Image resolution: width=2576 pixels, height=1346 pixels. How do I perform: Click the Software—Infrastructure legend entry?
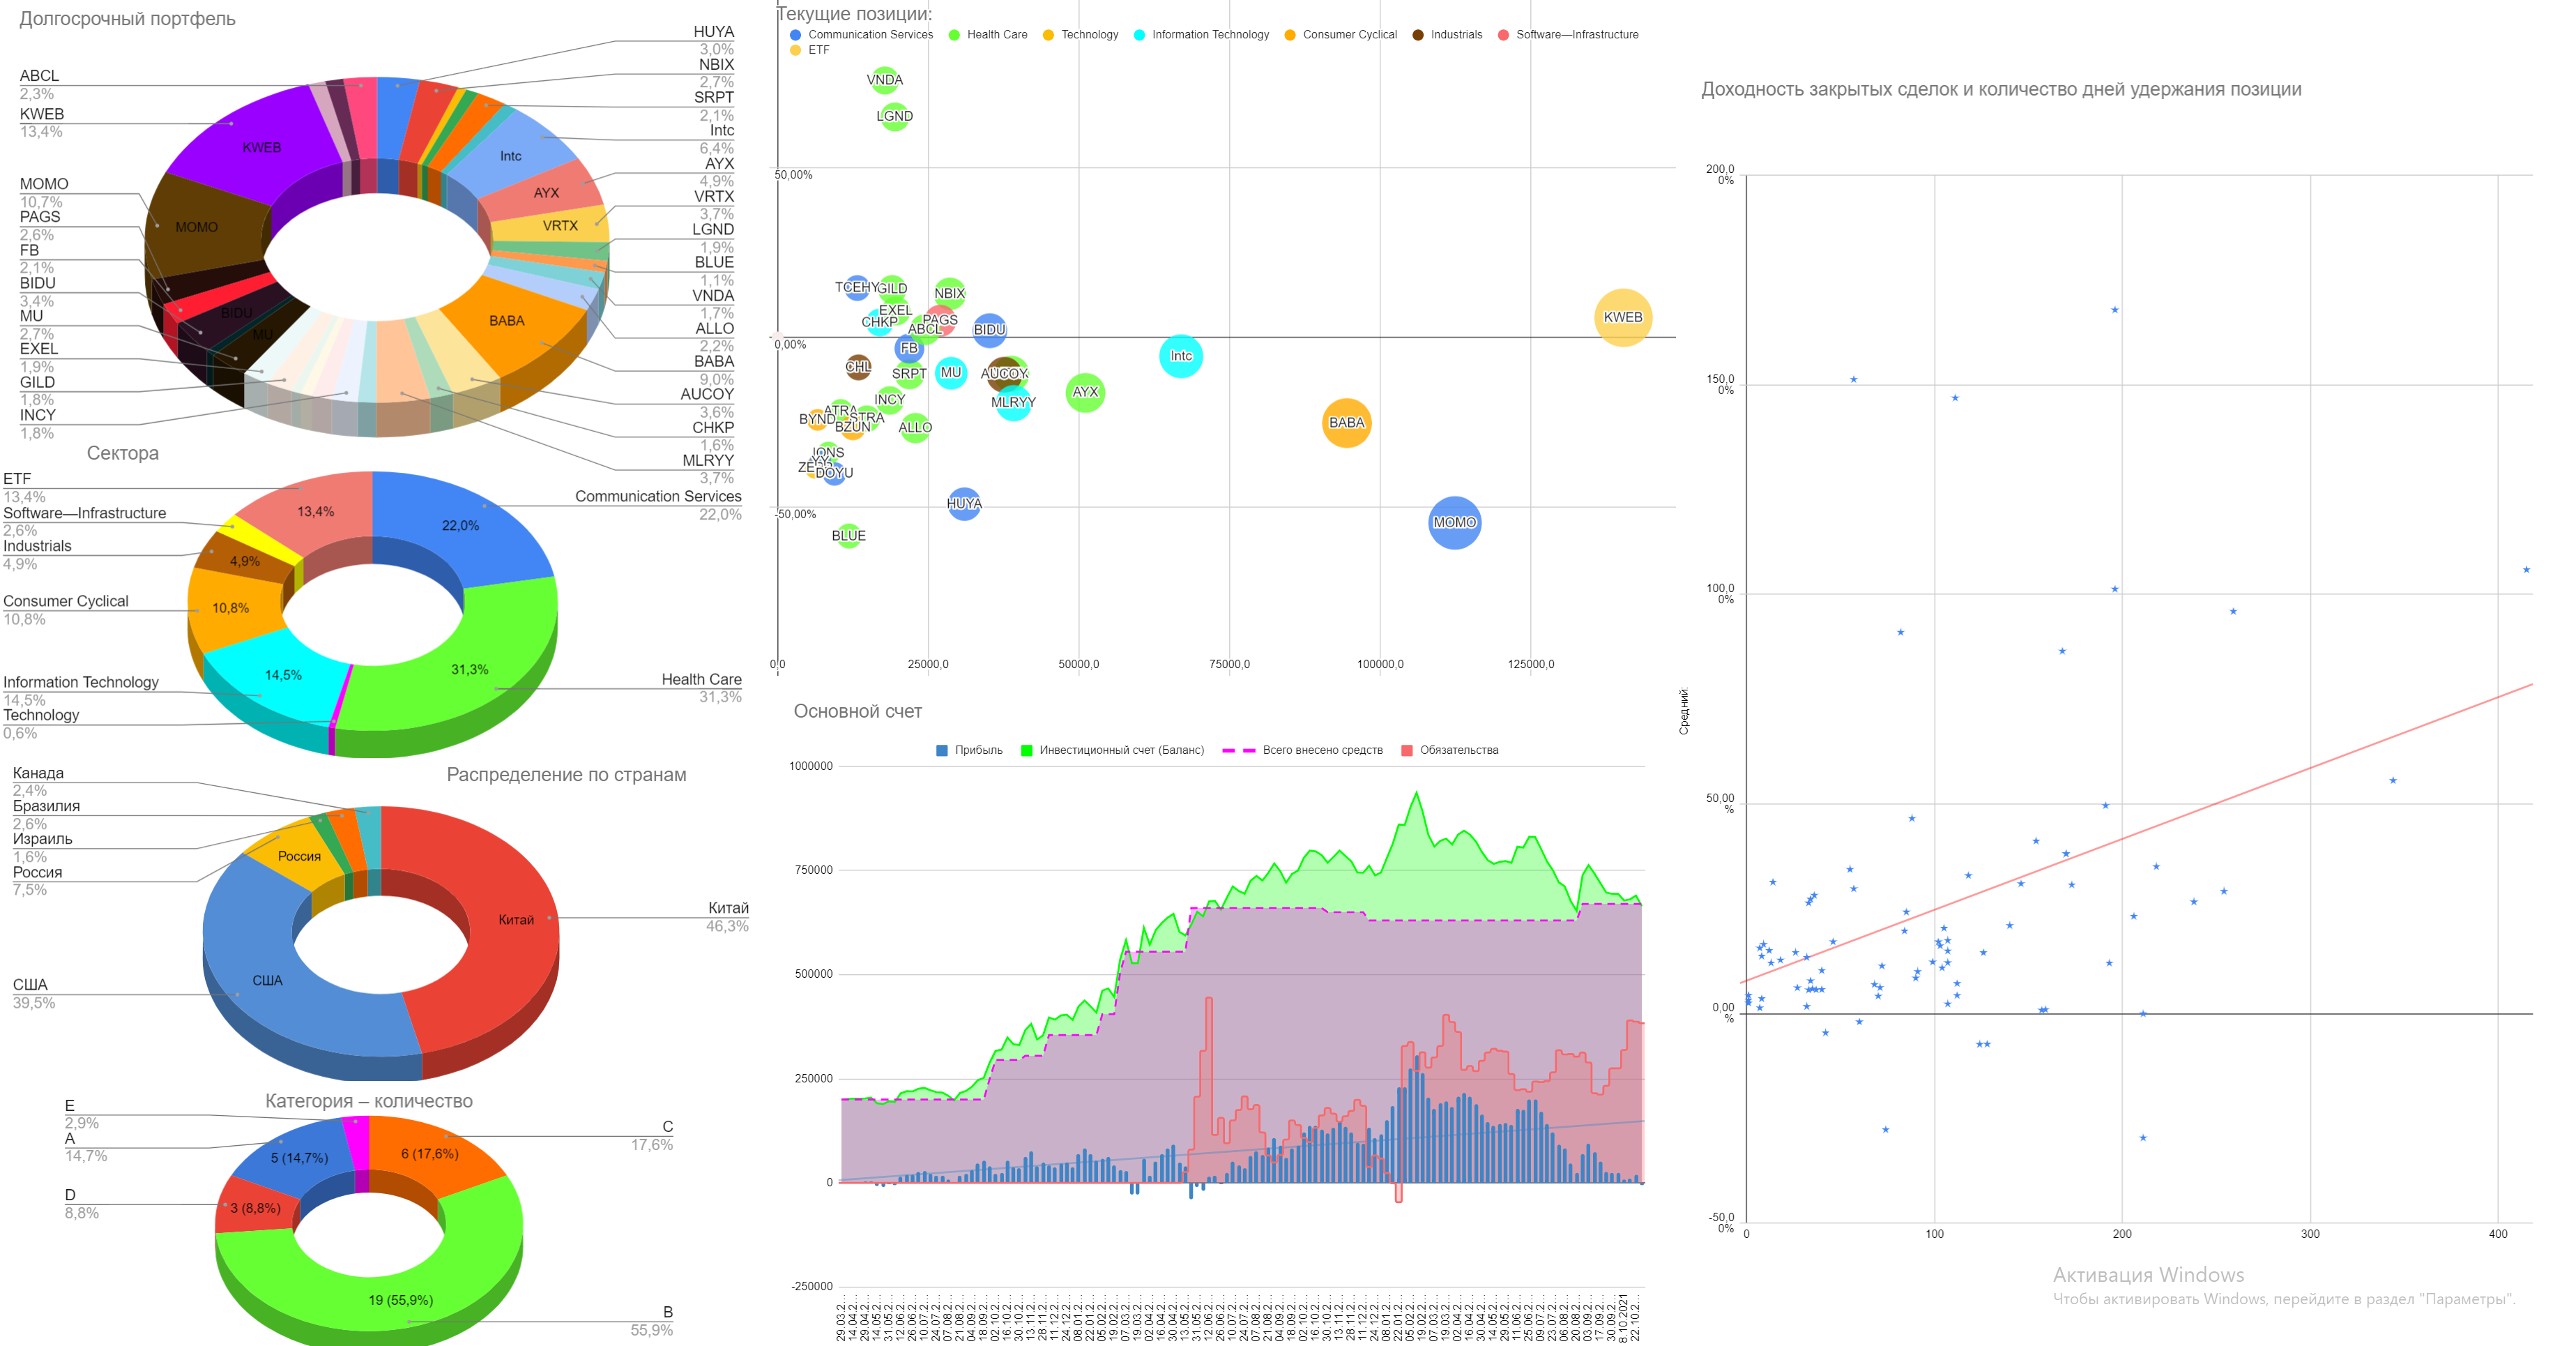pos(1576,35)
